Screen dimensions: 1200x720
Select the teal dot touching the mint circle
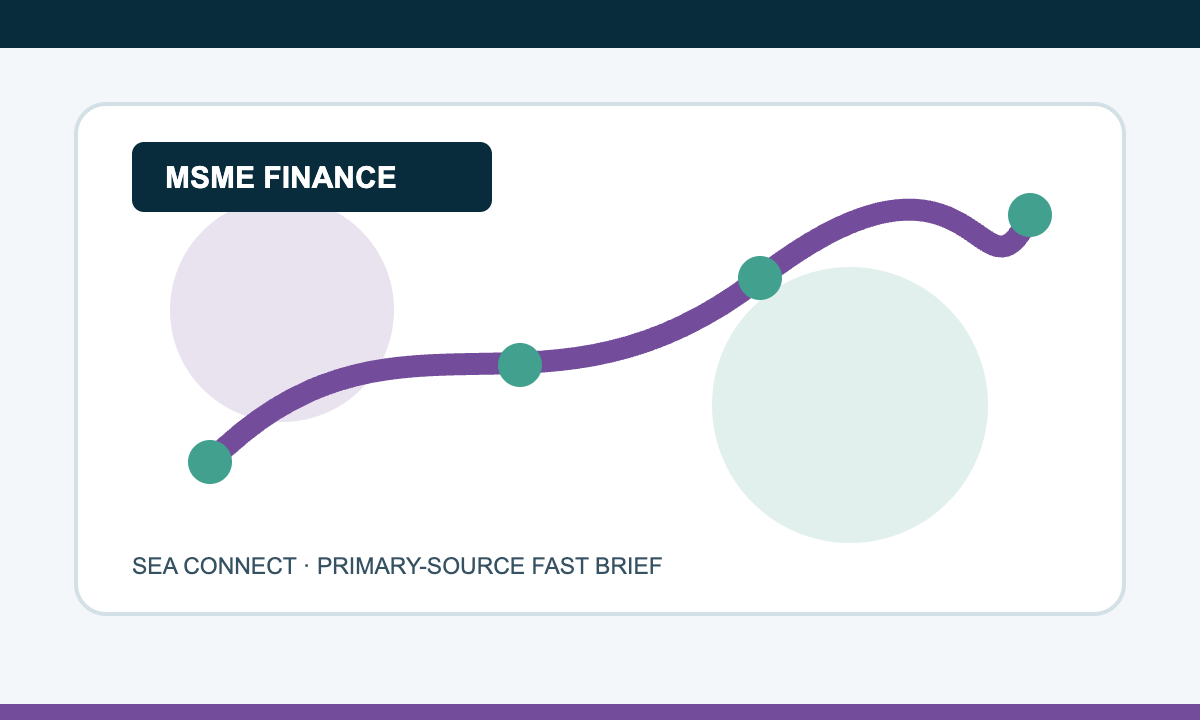(759, 278)
